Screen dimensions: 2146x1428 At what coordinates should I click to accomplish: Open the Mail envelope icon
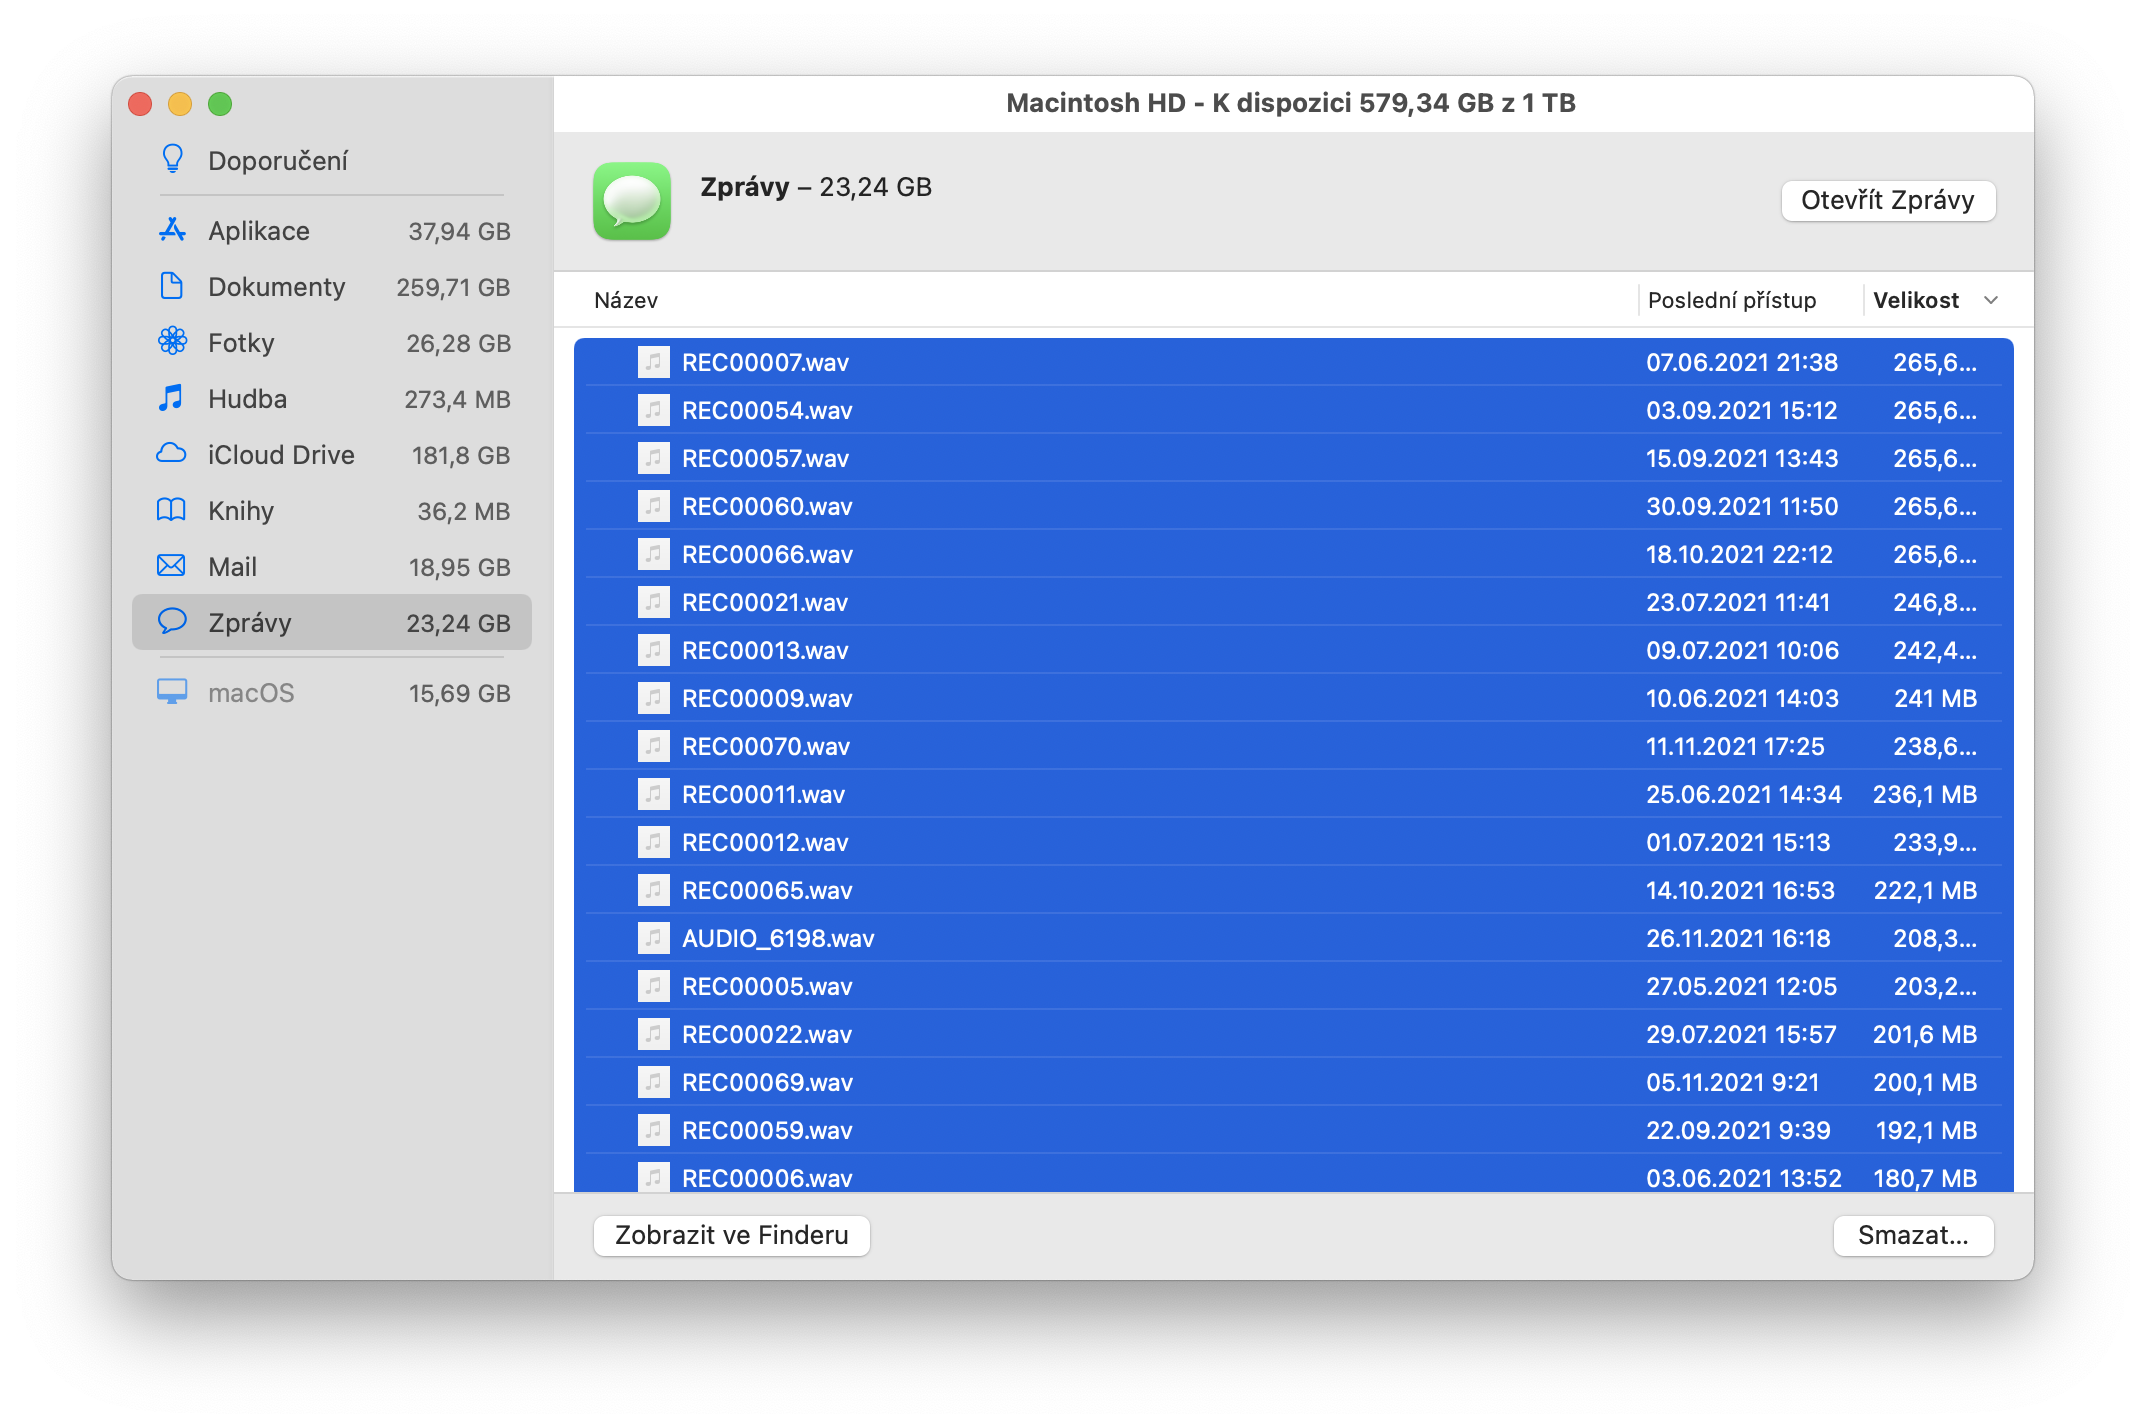[172, 566]
